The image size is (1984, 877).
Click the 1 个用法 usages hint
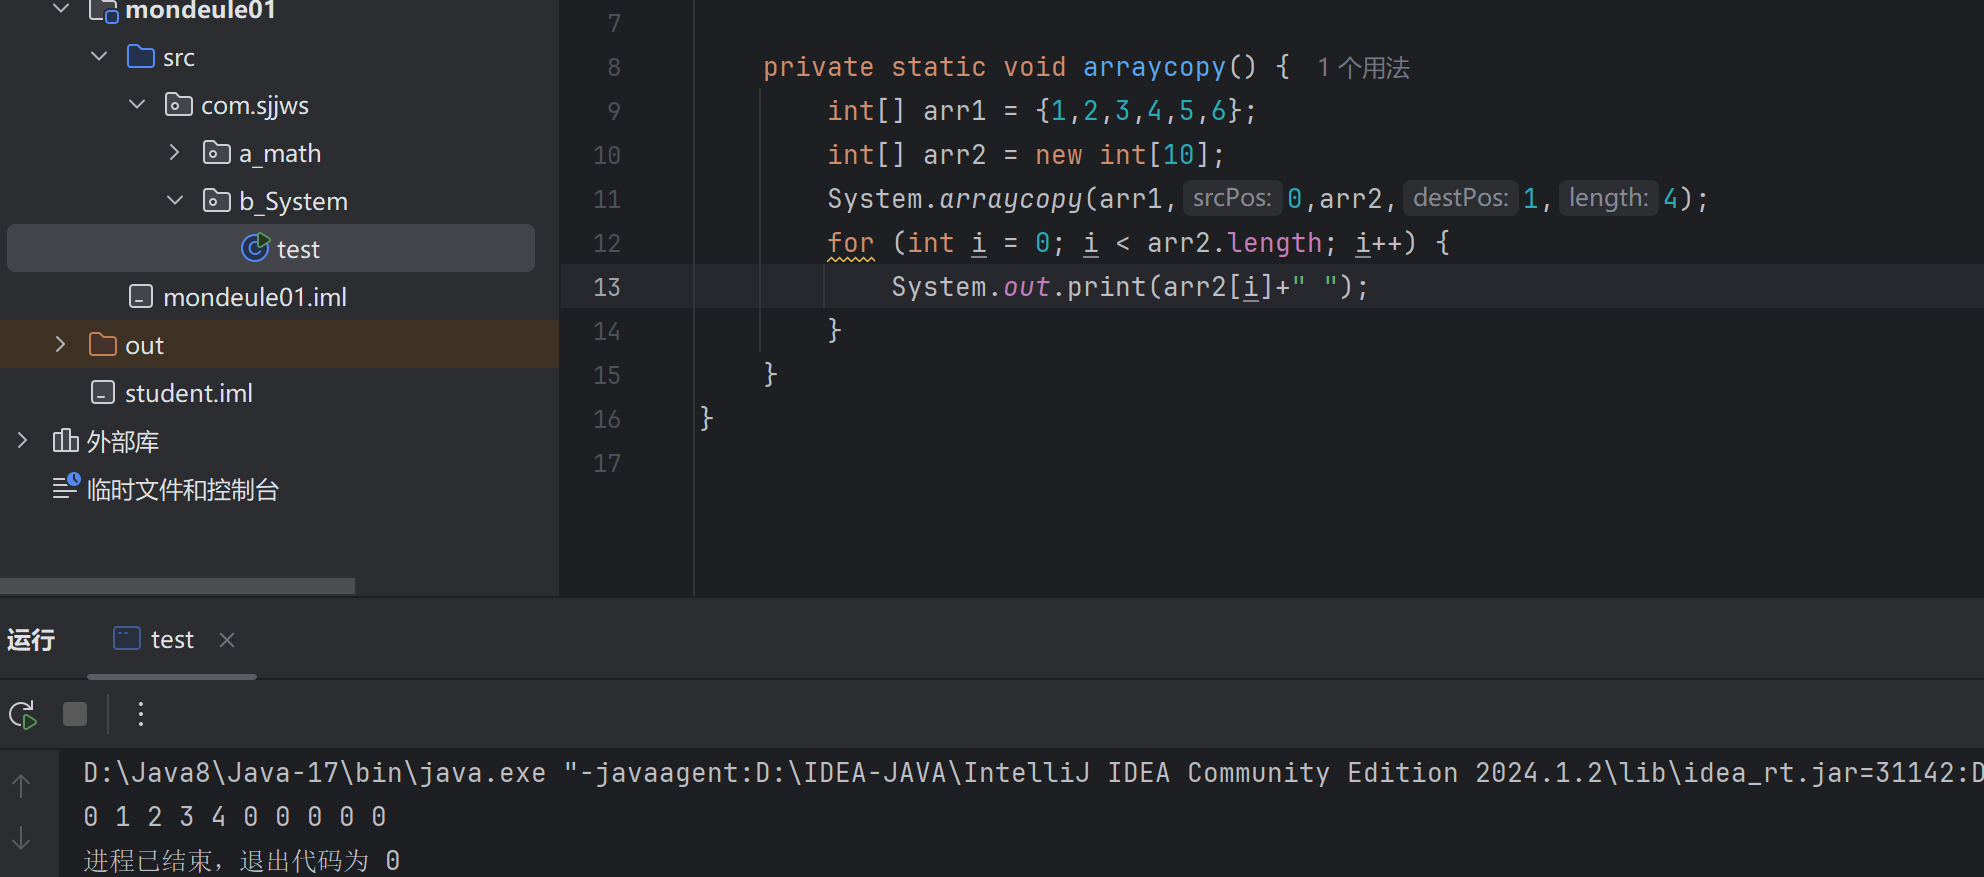1363,68
